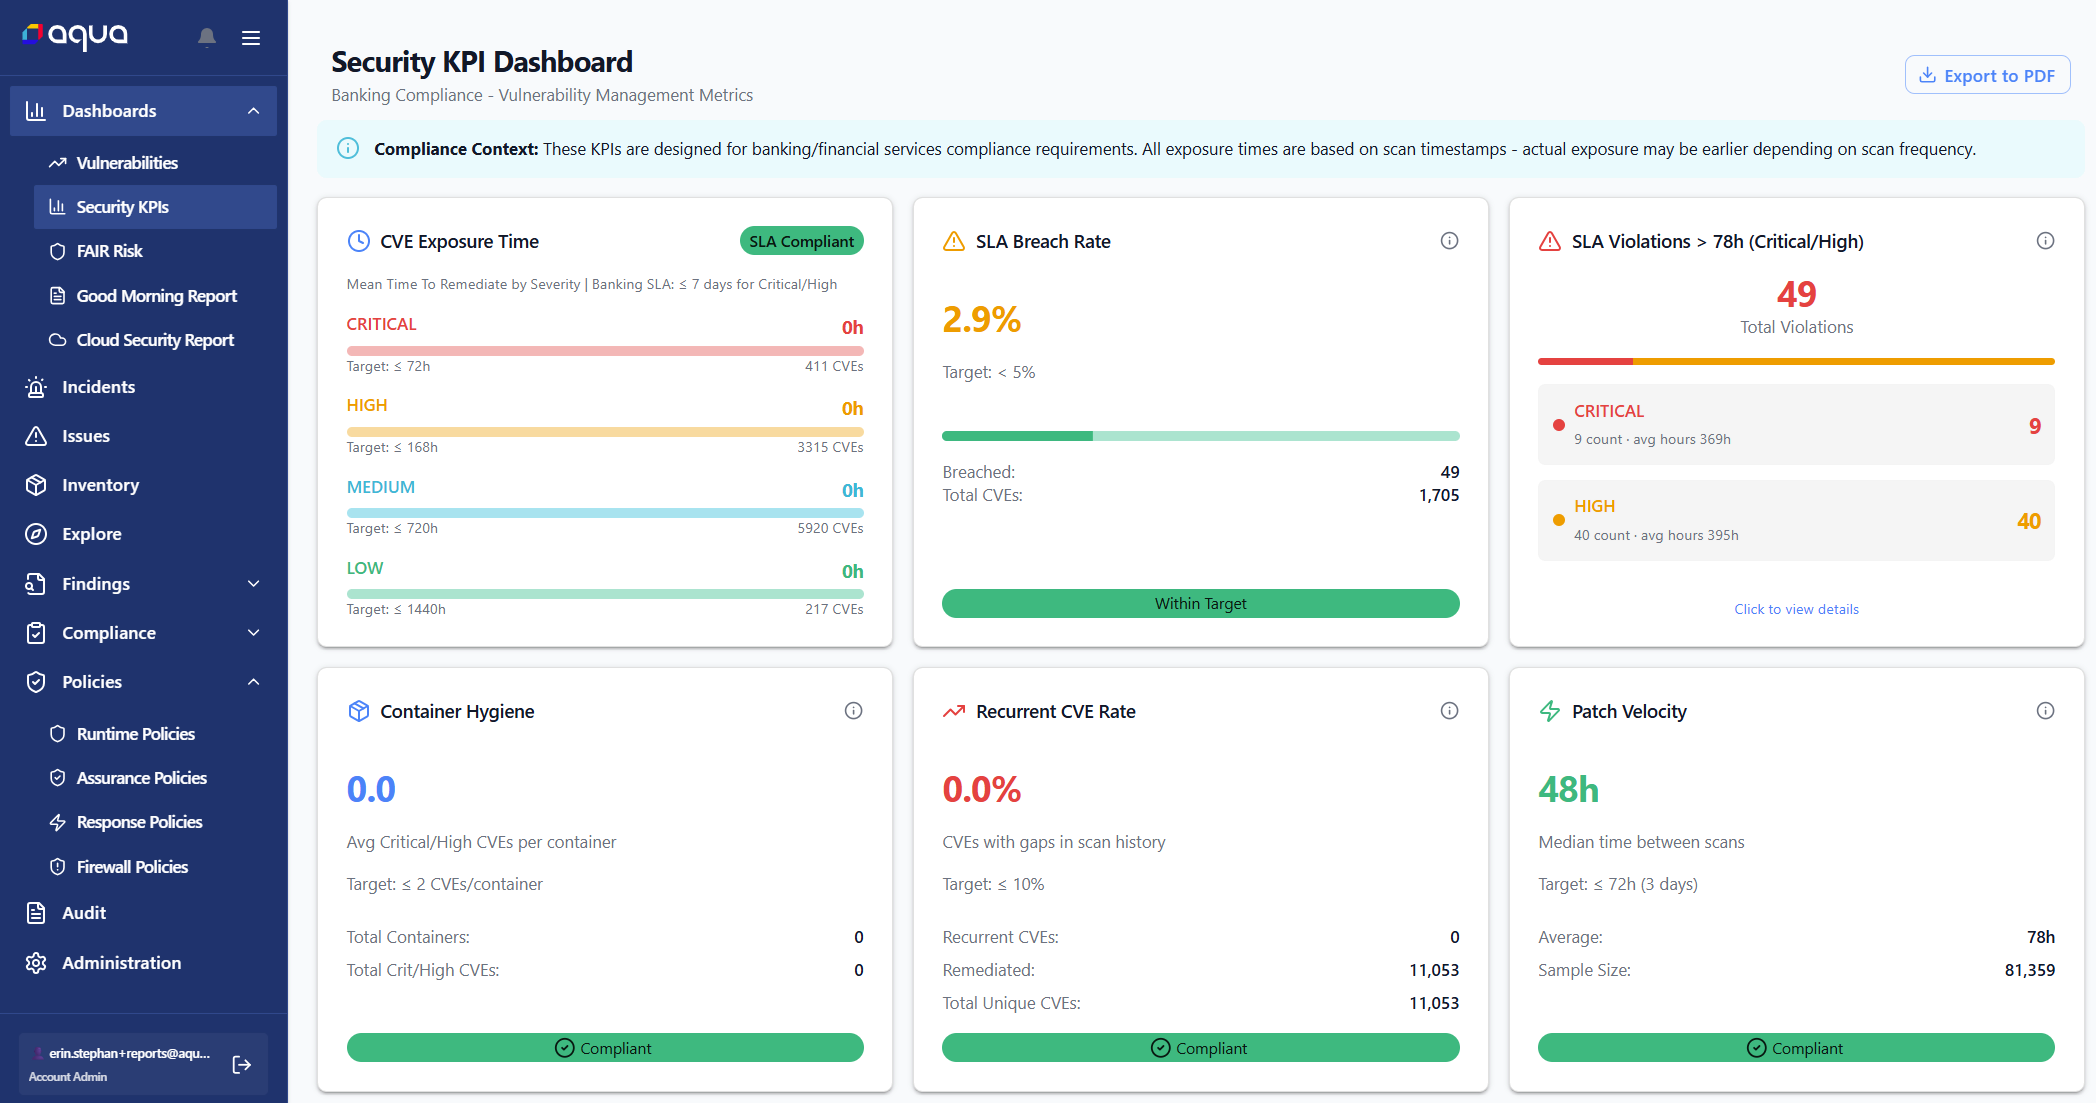Open Good Morning Report

[x=155, y=296]
